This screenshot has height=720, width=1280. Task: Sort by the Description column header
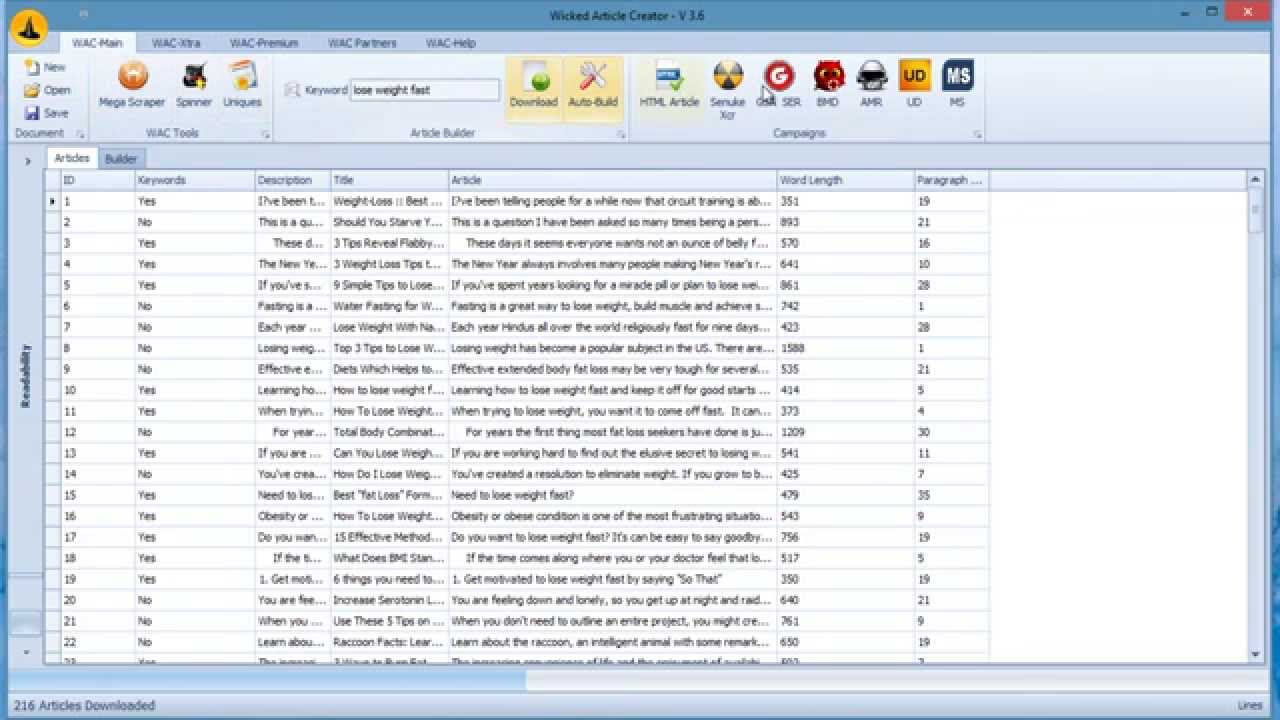[293, 180]
